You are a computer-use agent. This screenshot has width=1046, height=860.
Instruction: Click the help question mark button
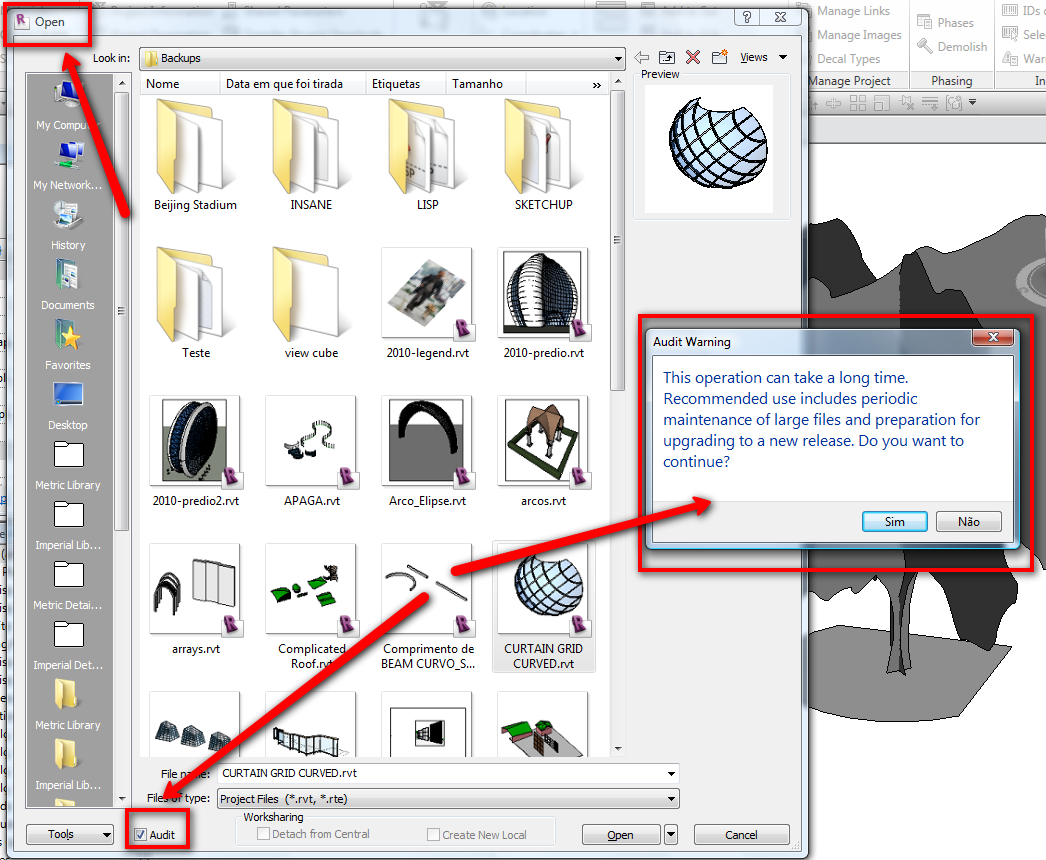point(746,17)
